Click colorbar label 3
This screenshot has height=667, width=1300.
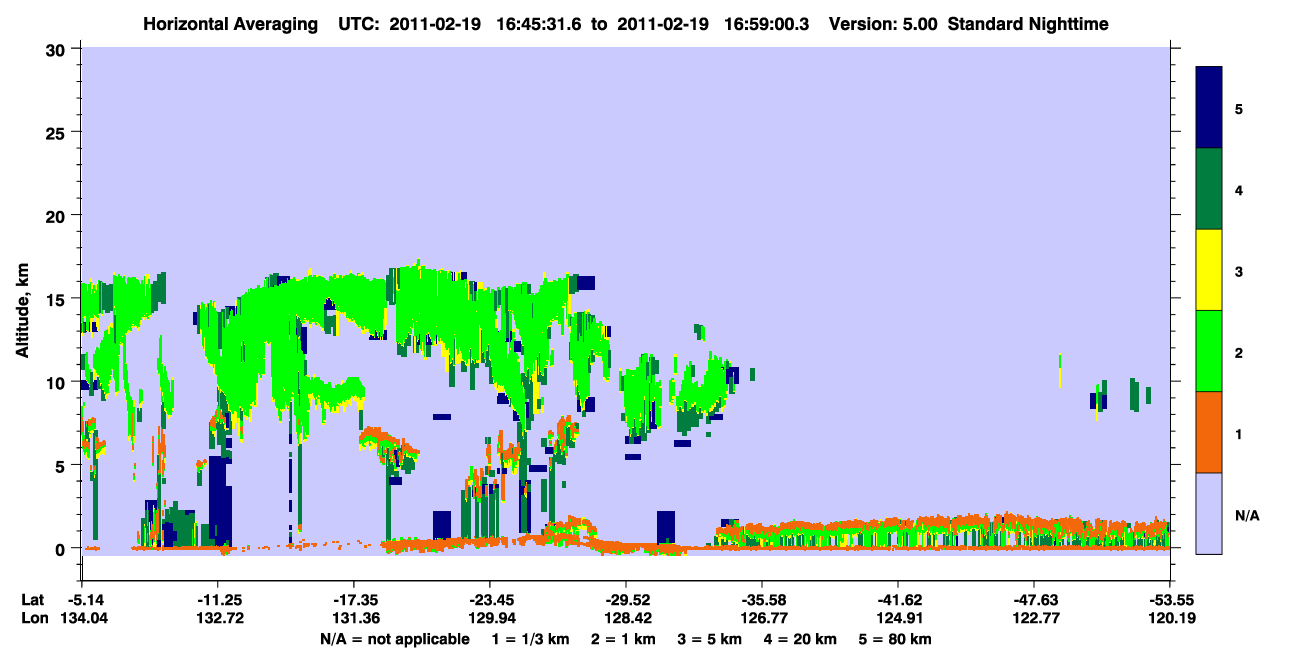[1239, 270]
